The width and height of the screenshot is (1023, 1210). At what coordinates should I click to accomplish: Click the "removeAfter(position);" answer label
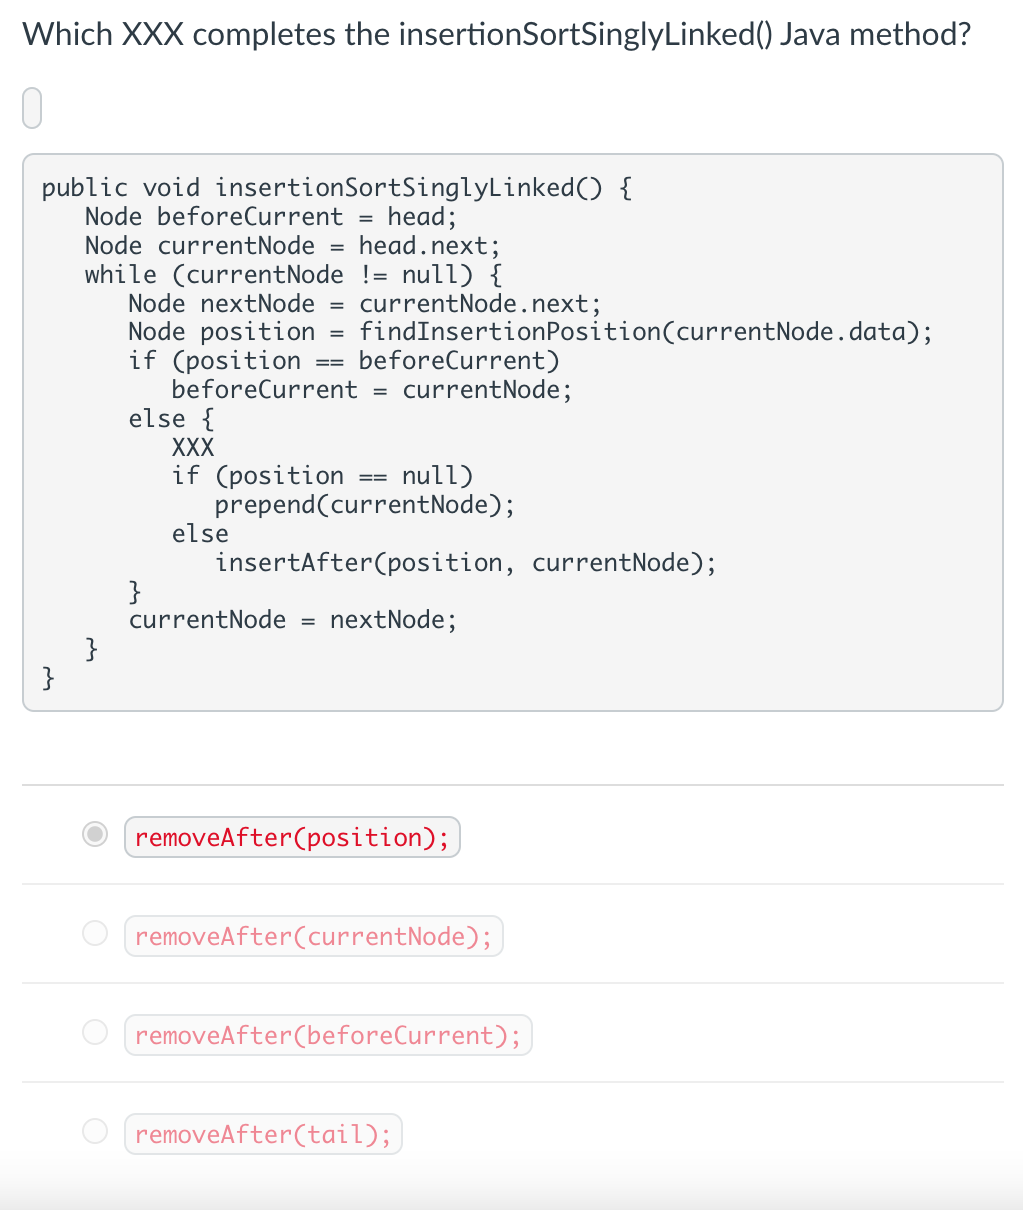click(x=292, y=837)
